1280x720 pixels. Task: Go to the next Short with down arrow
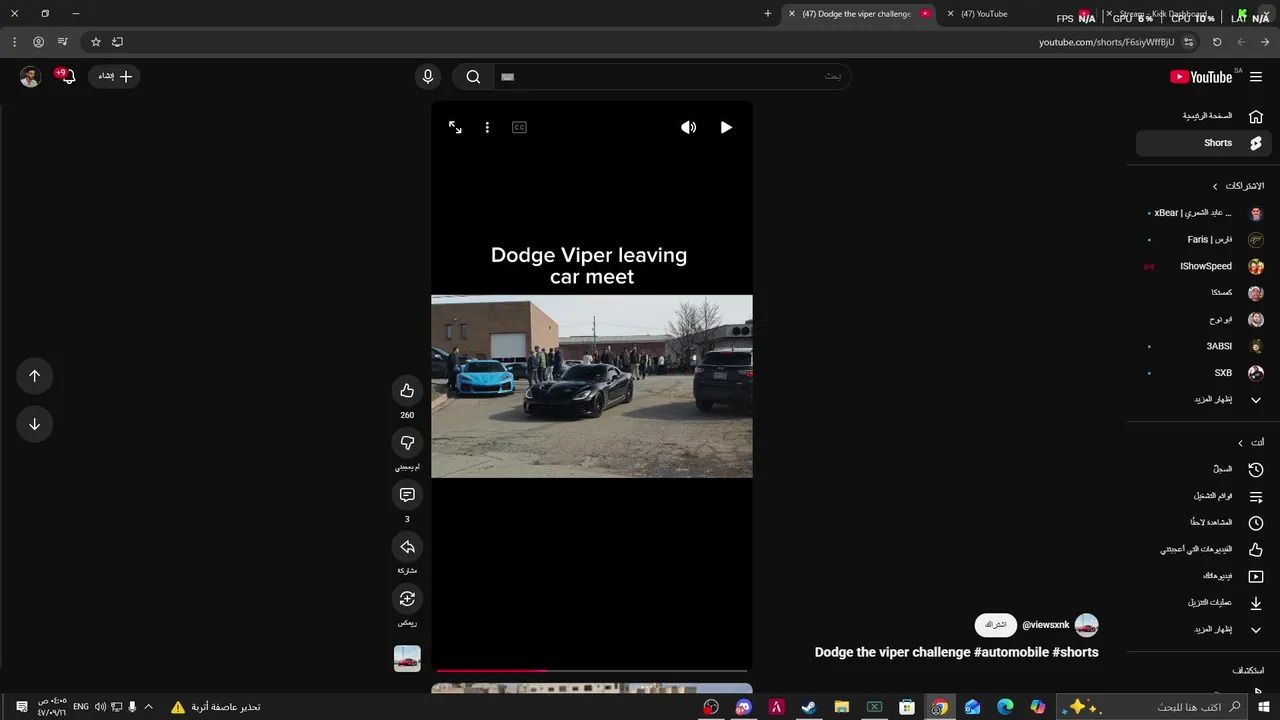click(34, 424)
